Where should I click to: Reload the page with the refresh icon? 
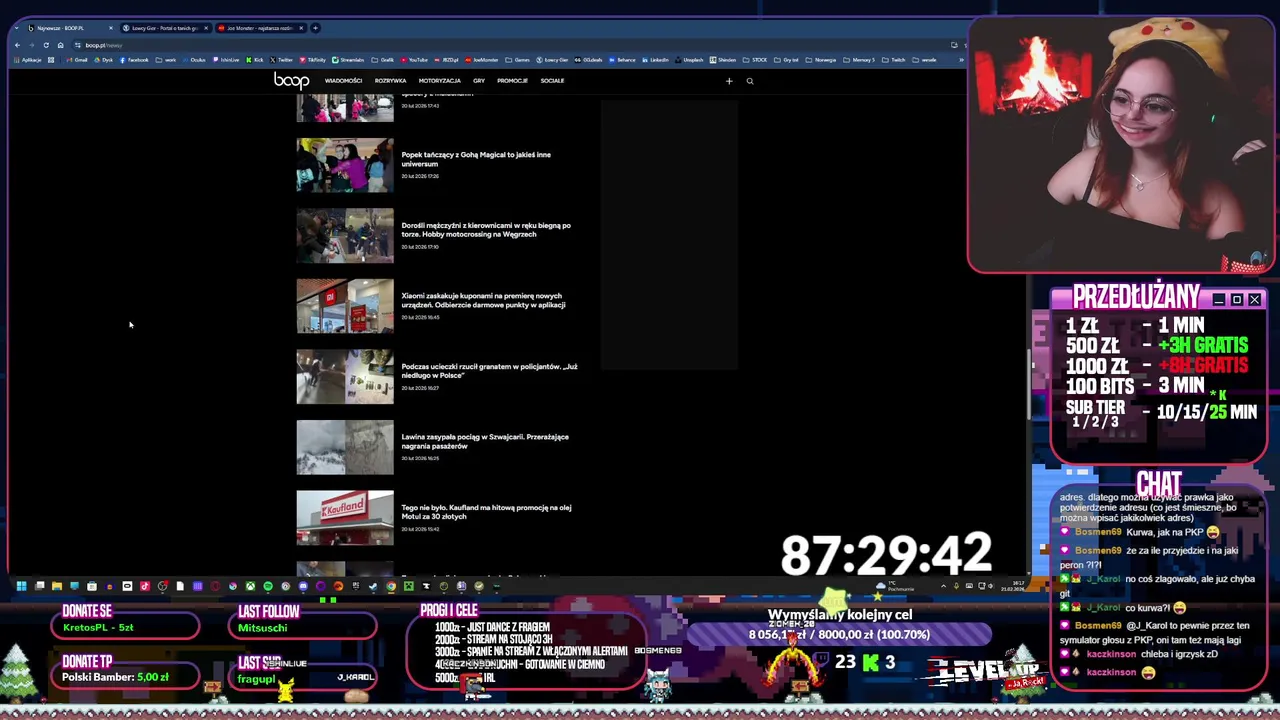[46, 45]
